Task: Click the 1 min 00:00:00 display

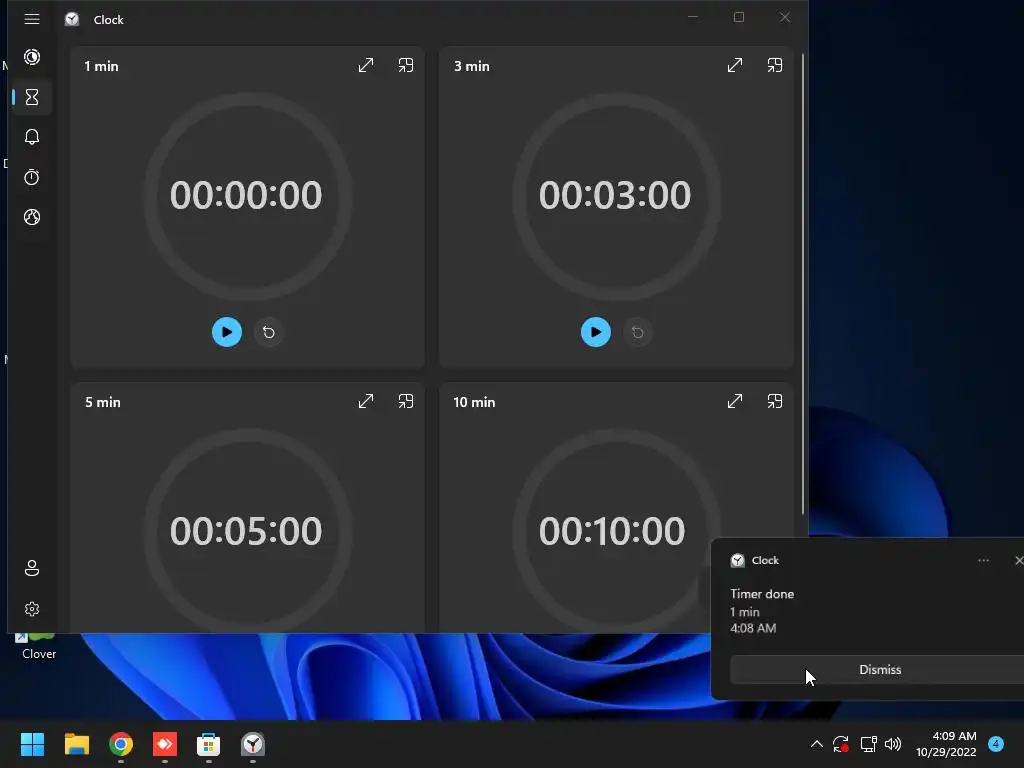Action: 246,195
